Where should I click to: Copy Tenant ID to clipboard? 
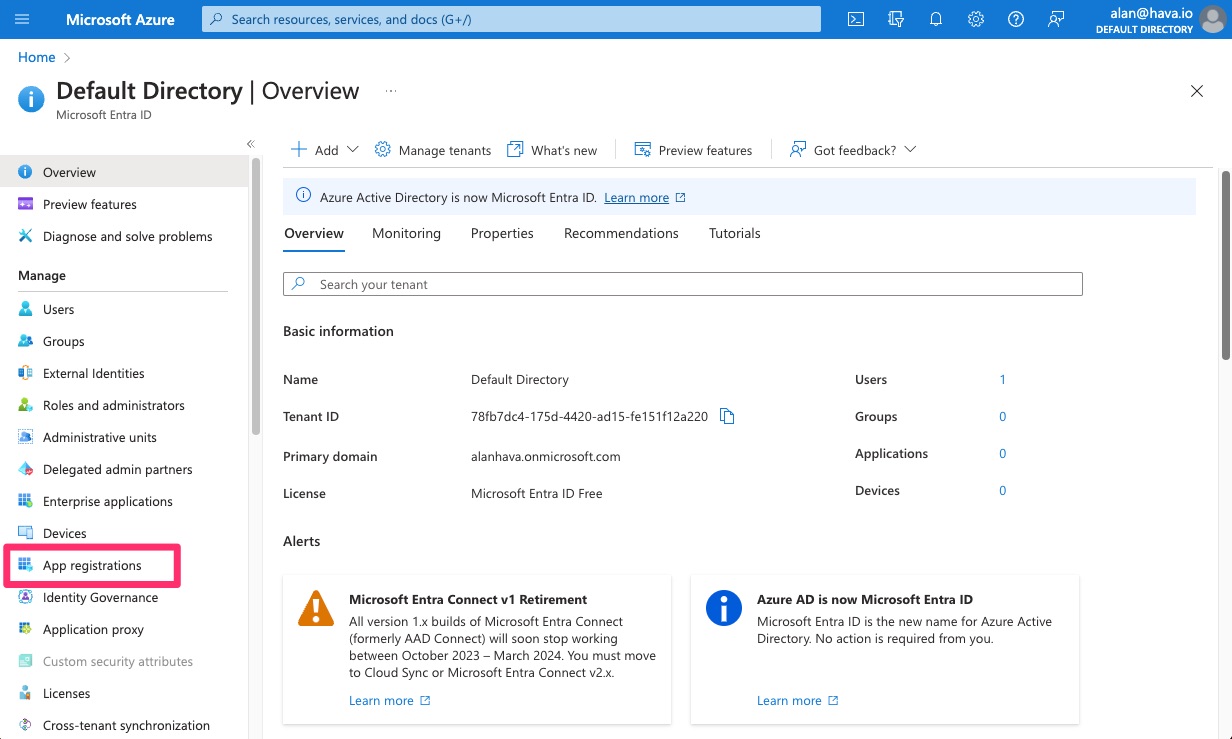tap(727, 417)
